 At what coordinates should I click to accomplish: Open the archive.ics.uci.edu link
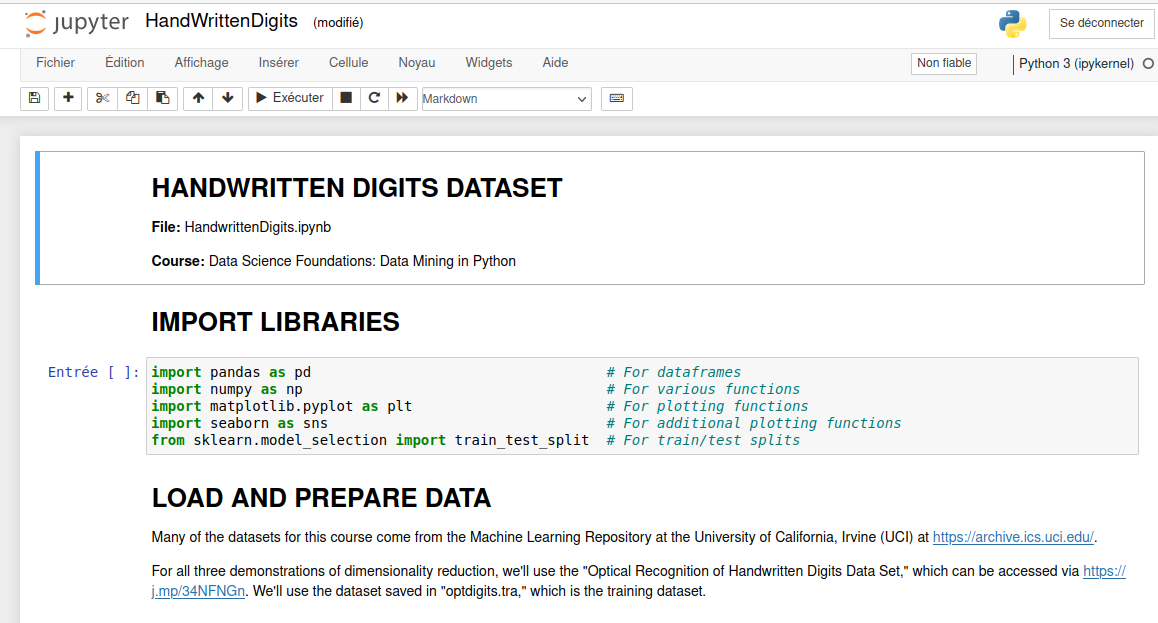point(1014,537)
